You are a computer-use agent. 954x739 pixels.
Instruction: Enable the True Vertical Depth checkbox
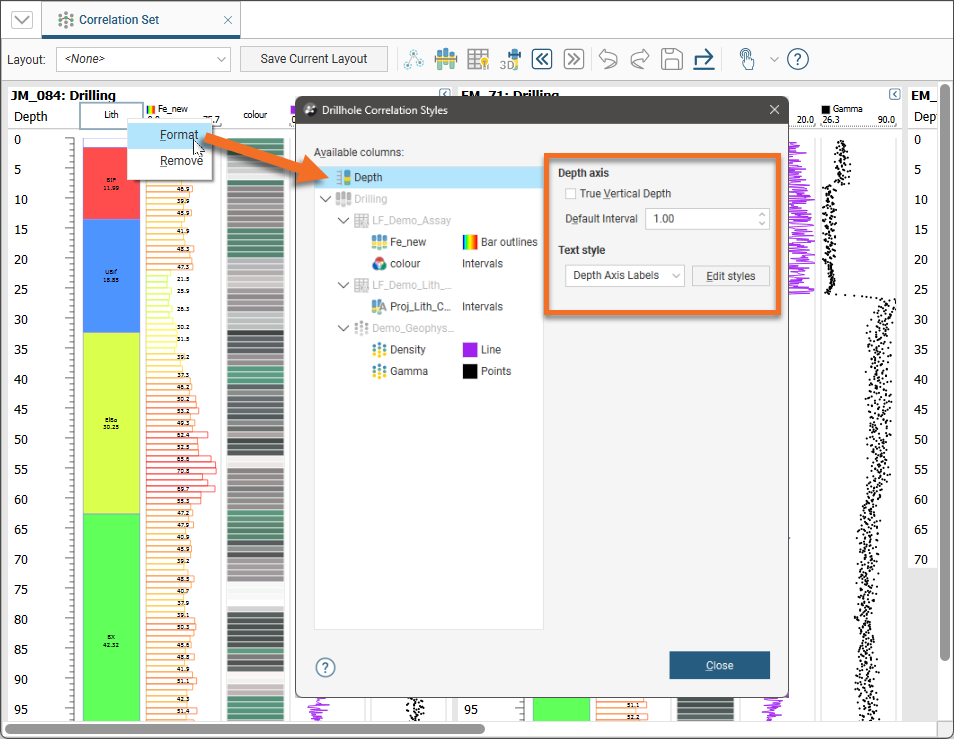tap(570, 194)
